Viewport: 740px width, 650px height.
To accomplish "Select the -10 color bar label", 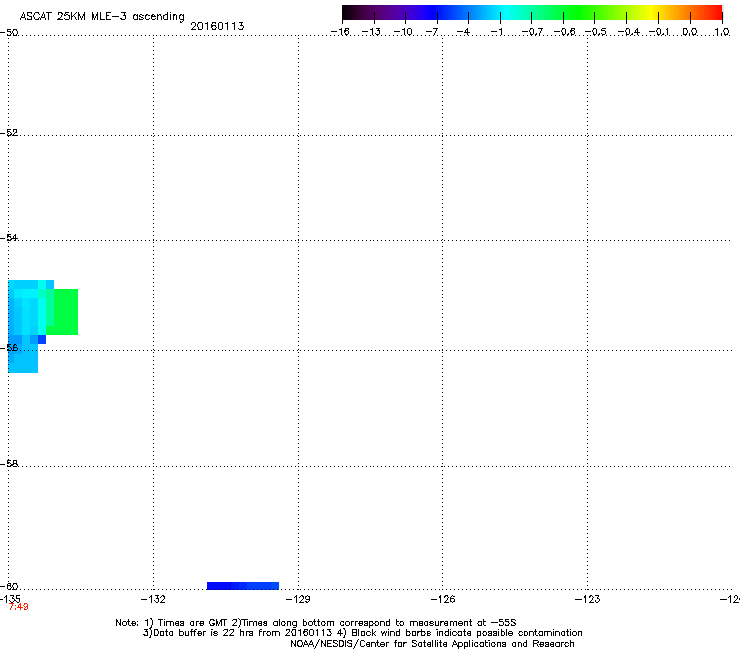I will [403, 32].
